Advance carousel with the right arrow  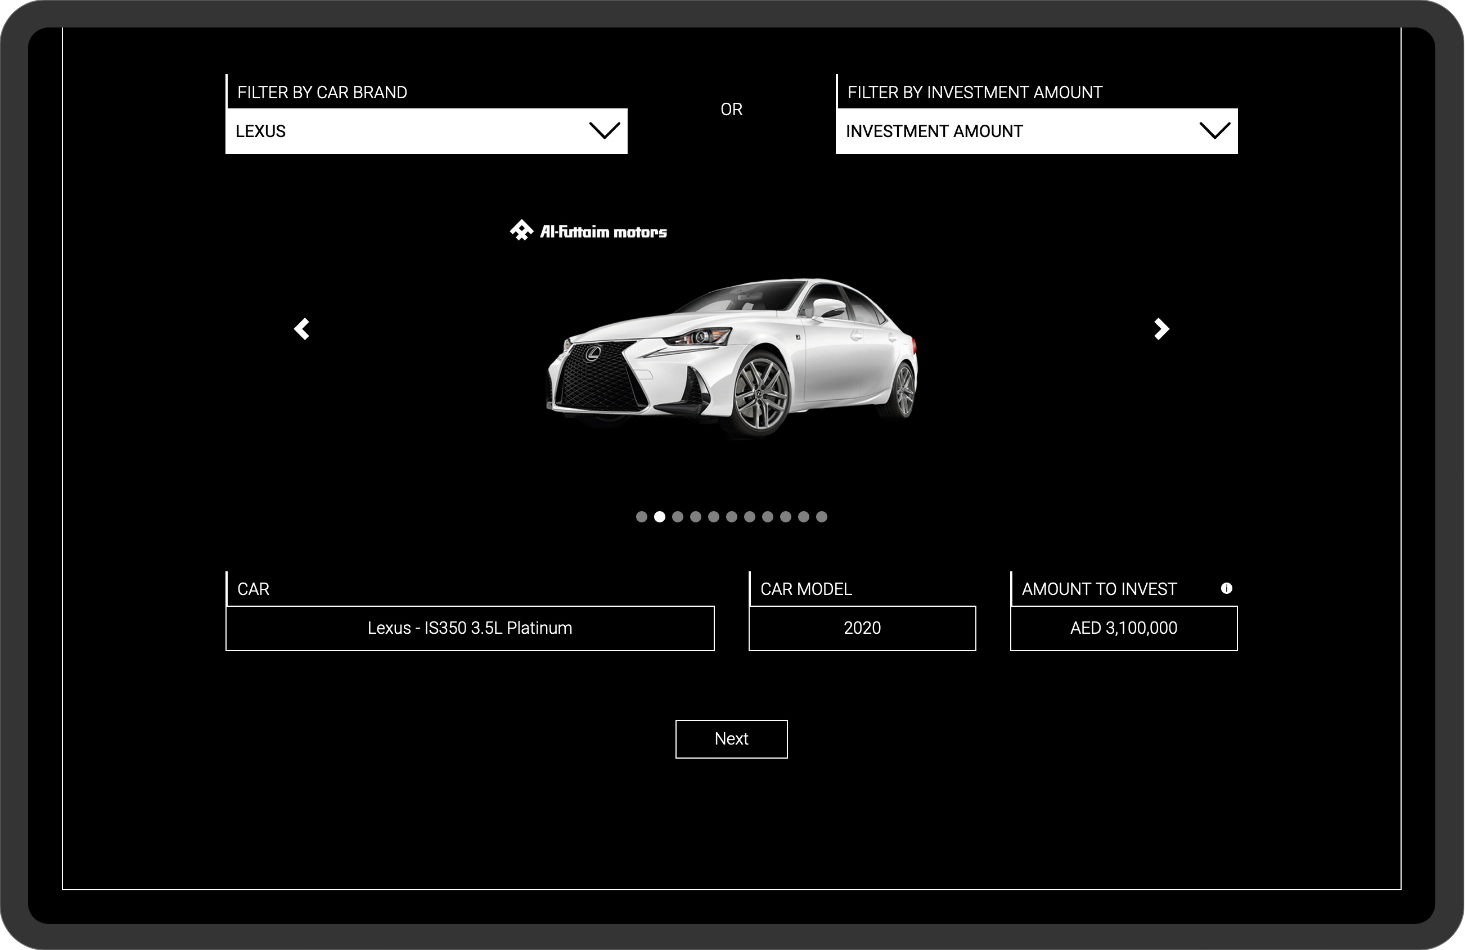coord(1161,329)
